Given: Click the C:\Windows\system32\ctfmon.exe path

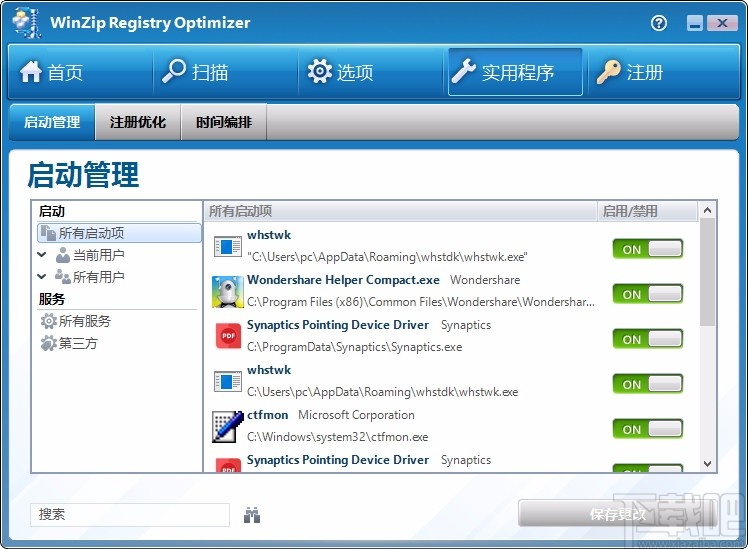Looking at the screenshot, I should tap(338, 437).
